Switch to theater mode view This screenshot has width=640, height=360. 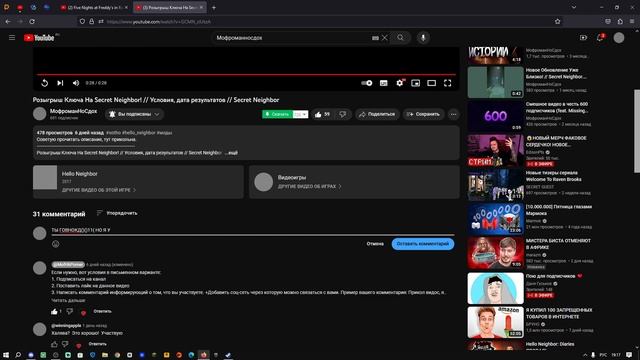pyautogui.click(x=431, y=83)
